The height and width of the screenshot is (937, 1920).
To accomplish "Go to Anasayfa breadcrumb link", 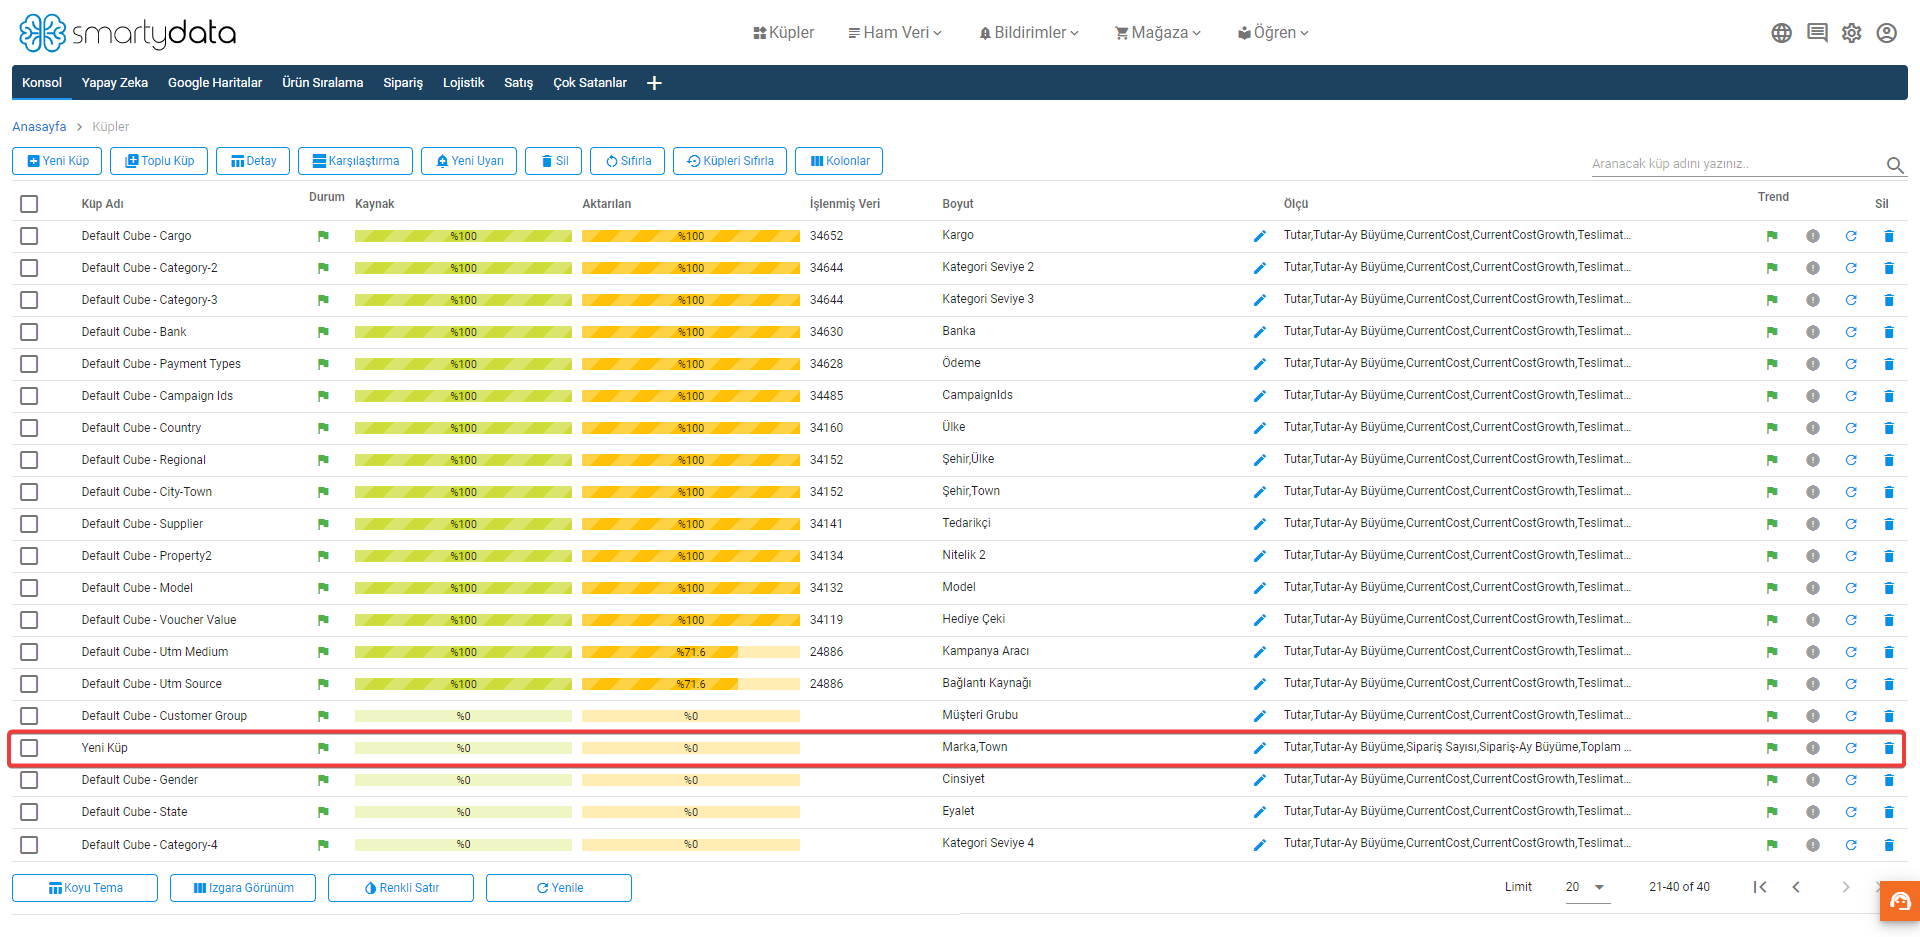I will (39, 127).
